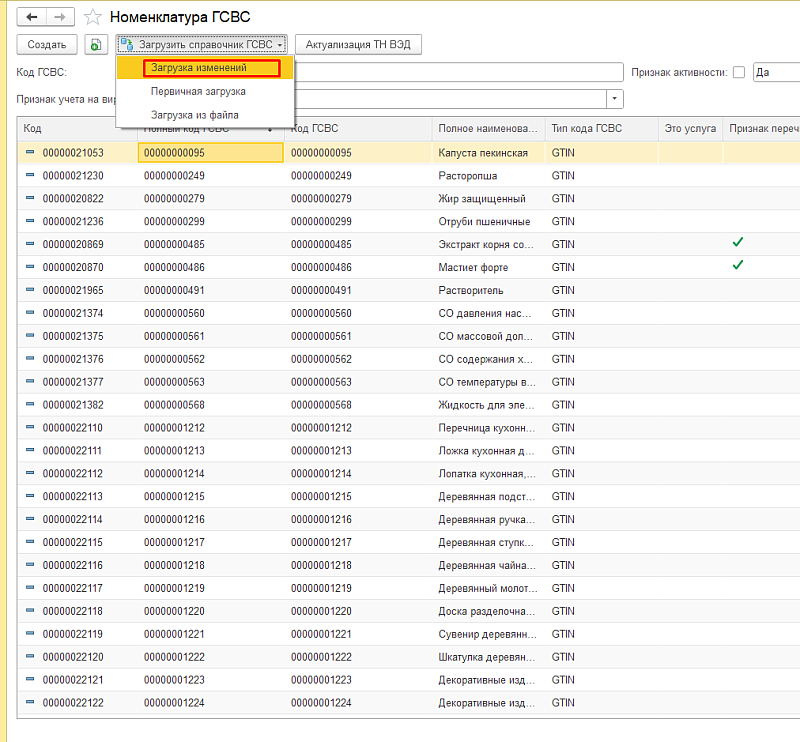Click the Актуализация ТН ВЭД button
The height and width of the screenshot is (742, 800).
click(x=358, y=44)
